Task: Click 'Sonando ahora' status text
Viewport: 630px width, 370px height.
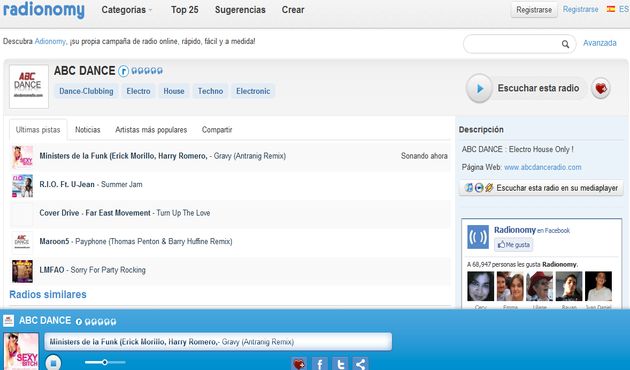Action: [x=424, y=156]
